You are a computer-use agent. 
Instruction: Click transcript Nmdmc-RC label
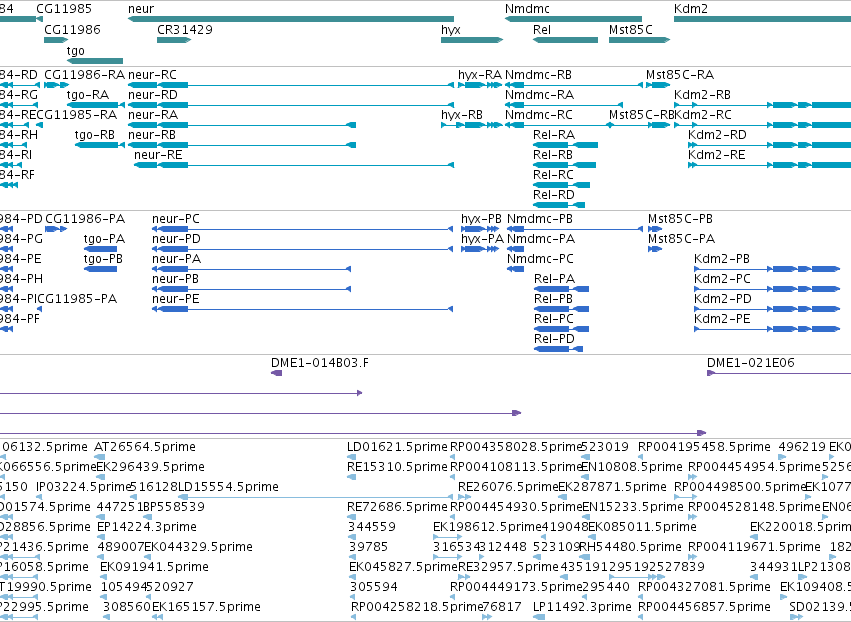click(539, 115)
